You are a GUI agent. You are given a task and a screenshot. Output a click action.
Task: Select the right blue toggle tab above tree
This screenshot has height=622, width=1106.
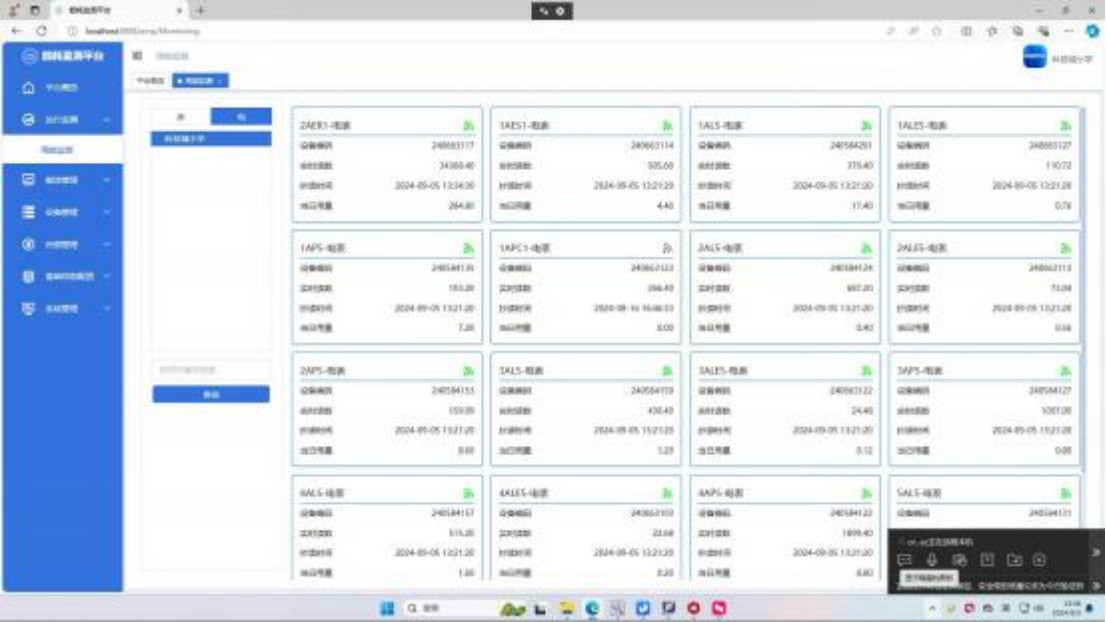pos(241,117)
